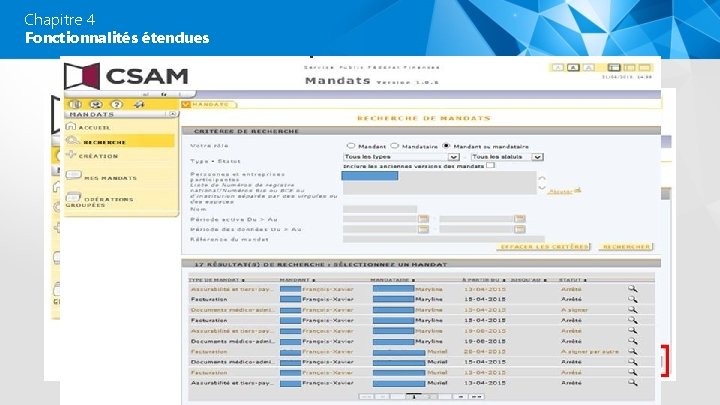The width and height of the screenshot is (720, 405).
Task: Select the Mandataire role radio button
Action: pos(394,146)
